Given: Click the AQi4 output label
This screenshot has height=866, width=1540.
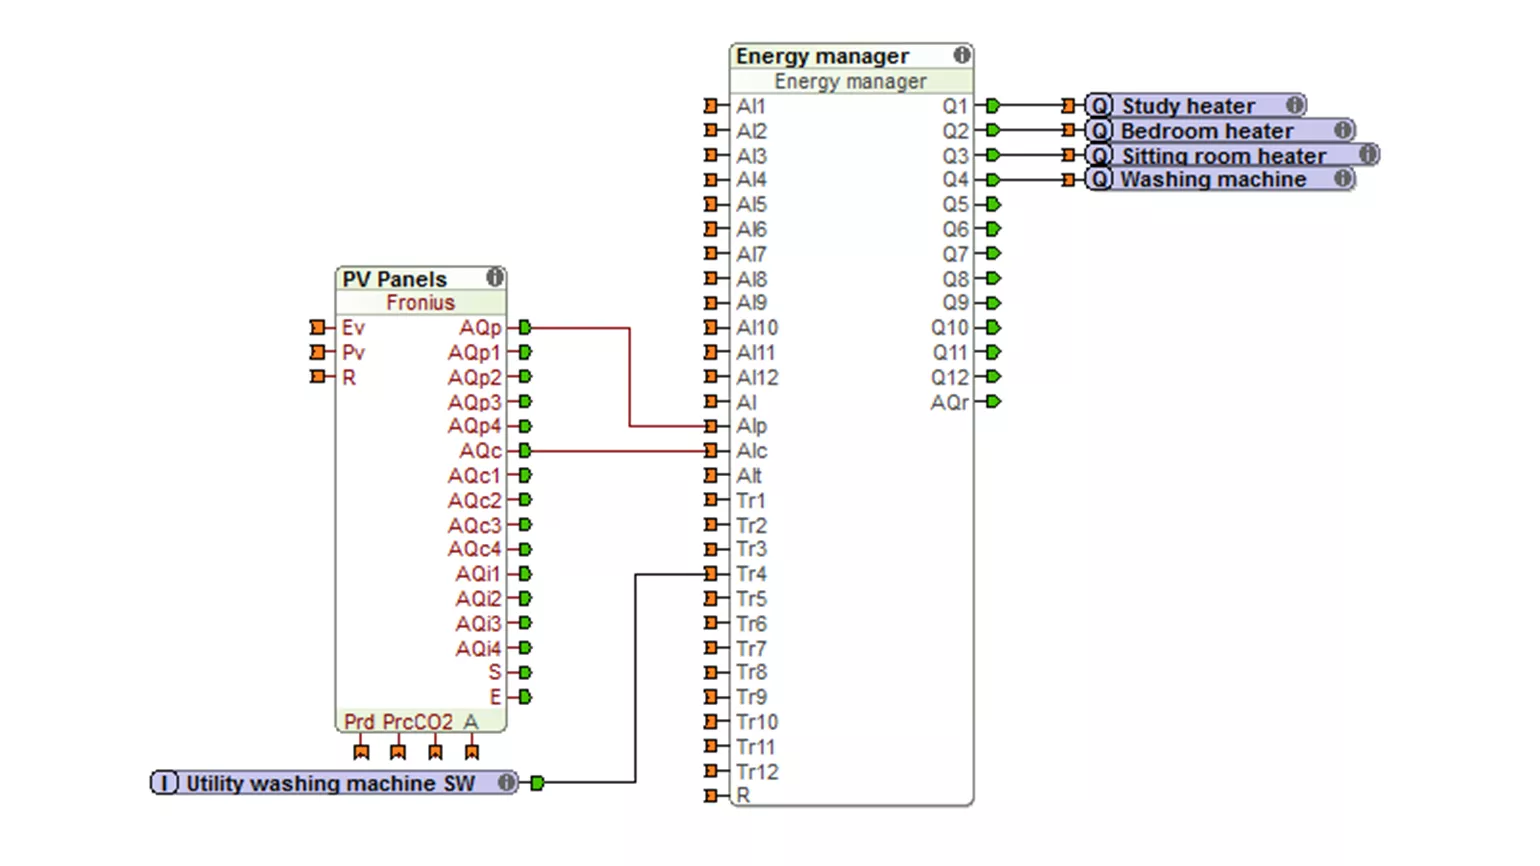Looking at the screenshot, I should point(478,648).
